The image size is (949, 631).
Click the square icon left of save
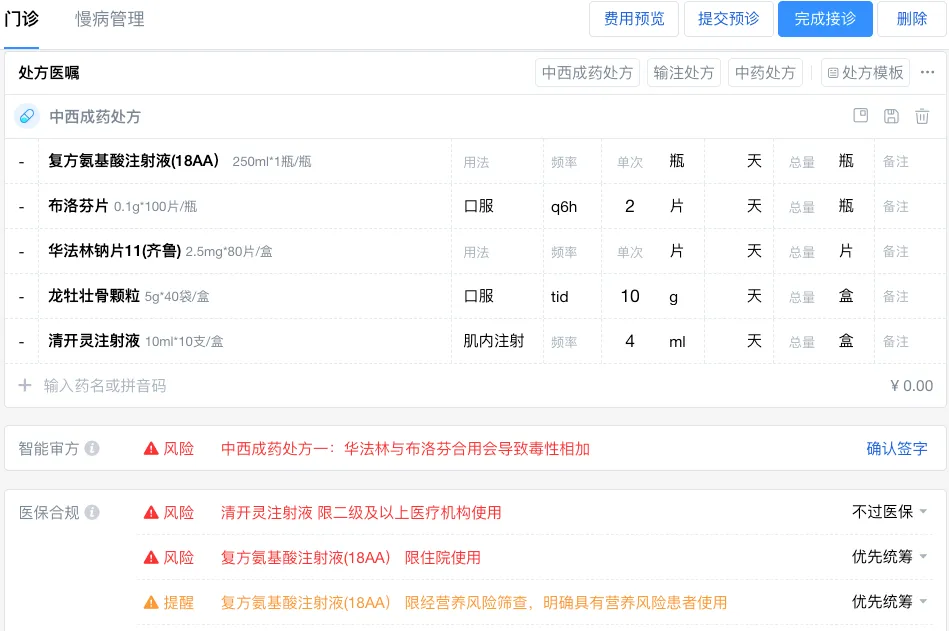pyautogui.click(x=860, y=116)
